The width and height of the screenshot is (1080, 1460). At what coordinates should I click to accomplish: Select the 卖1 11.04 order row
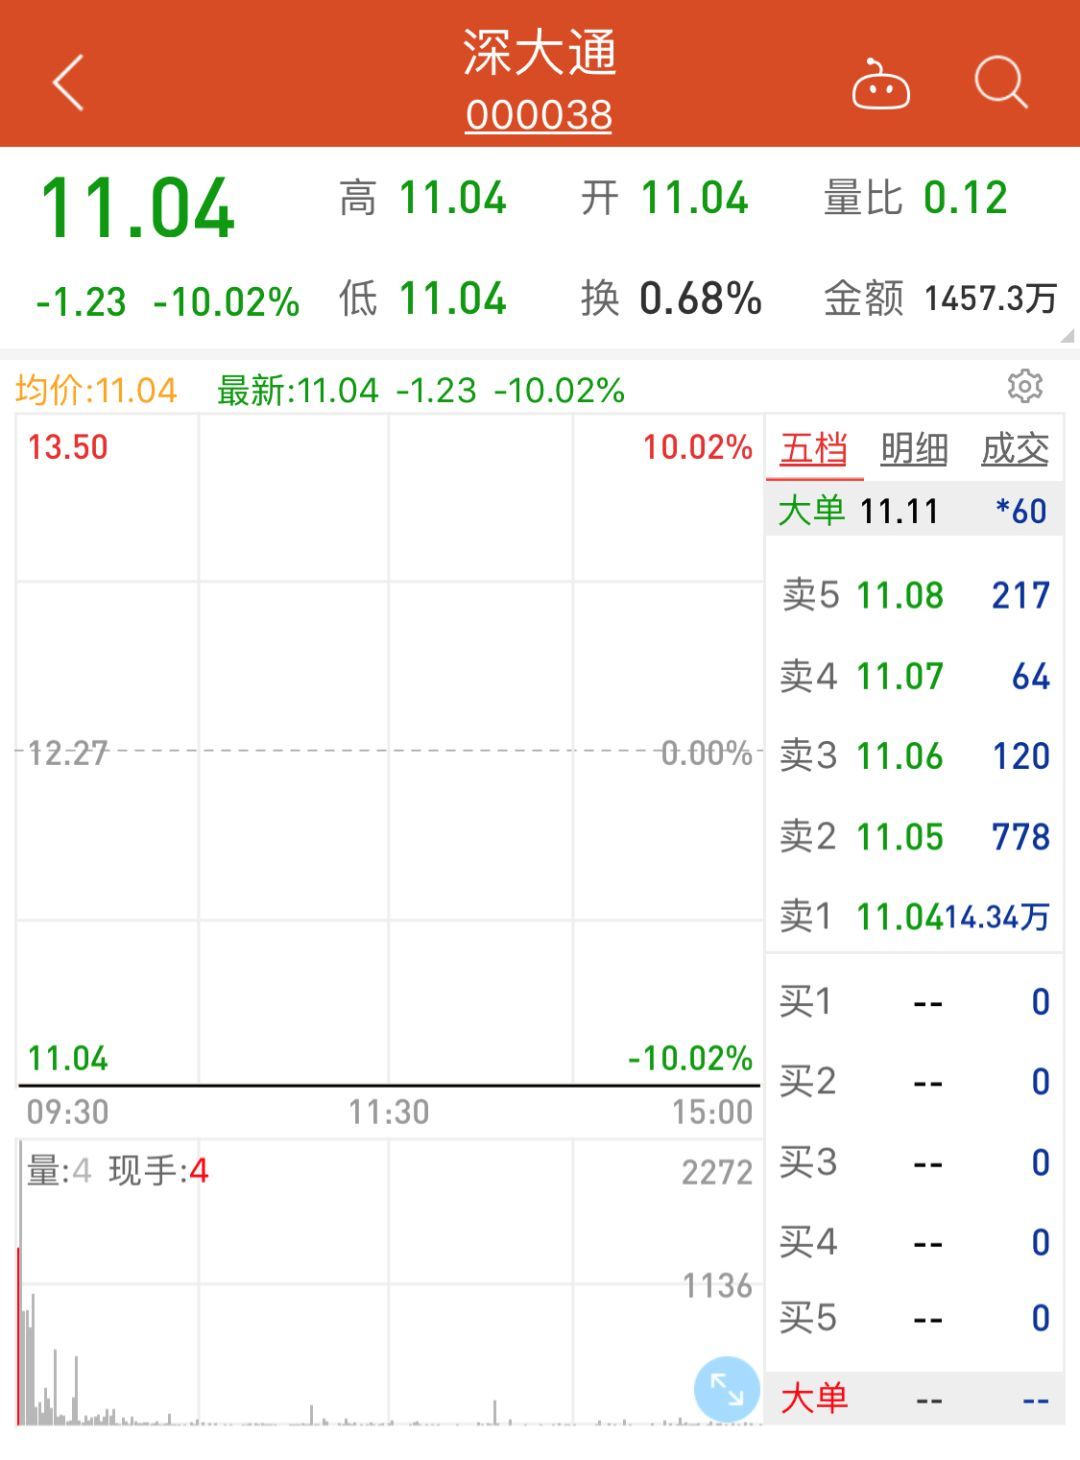(914, 916)
